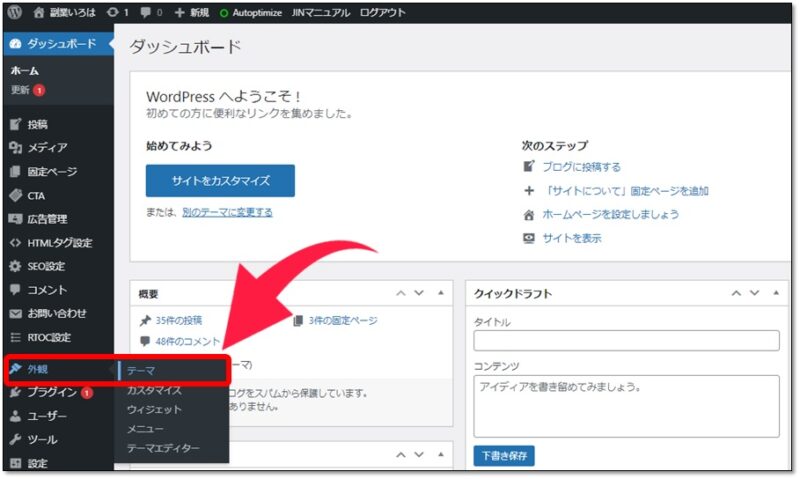Click the green Autoptimize status circle
This screenshot has height=479, width=800.
click(223, 13)
